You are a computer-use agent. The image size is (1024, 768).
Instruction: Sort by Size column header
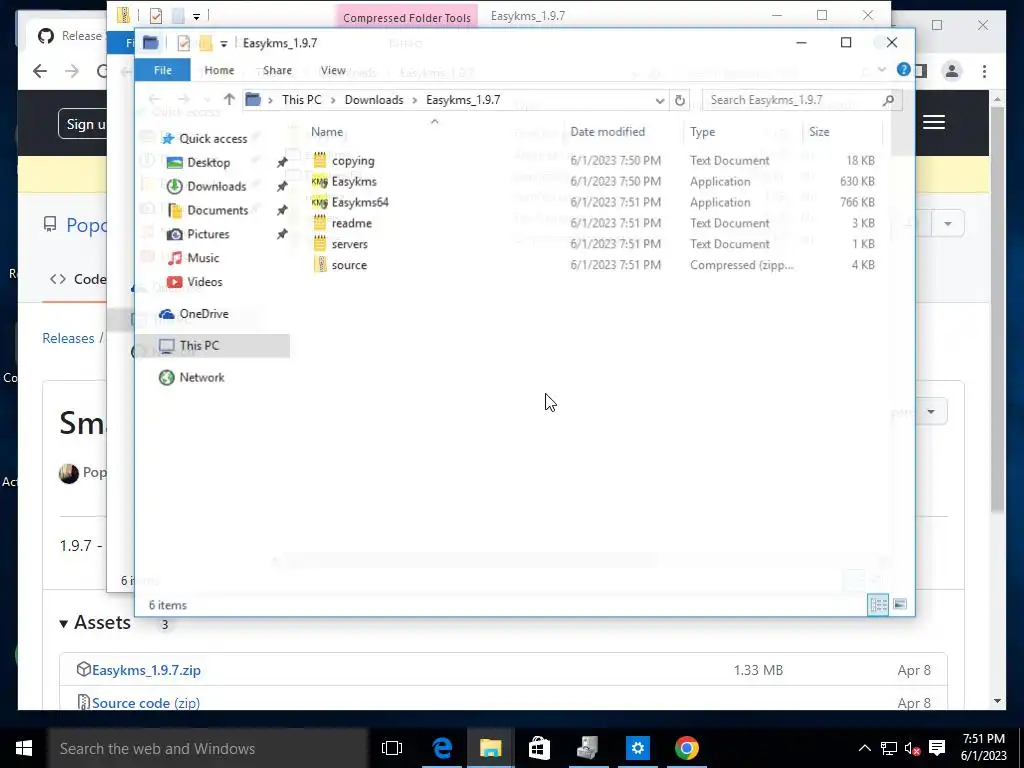(x=819, y=131)
